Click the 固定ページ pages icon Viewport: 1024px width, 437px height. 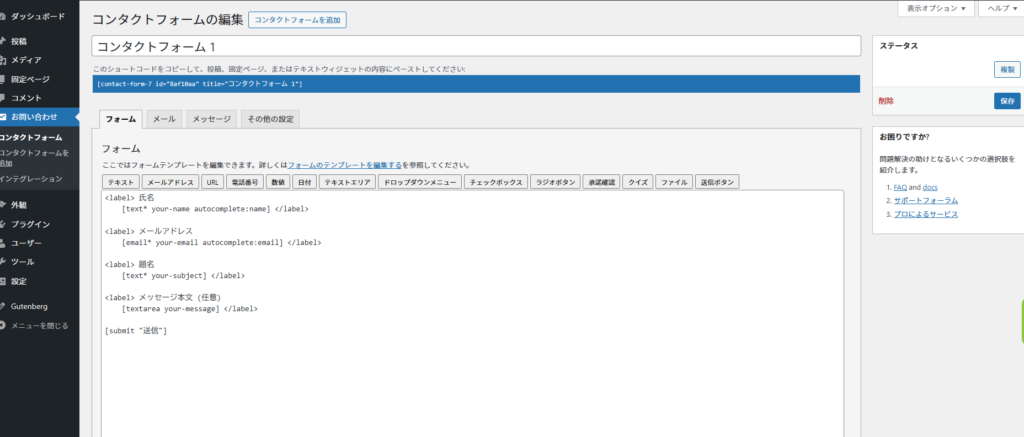point(4,79)
